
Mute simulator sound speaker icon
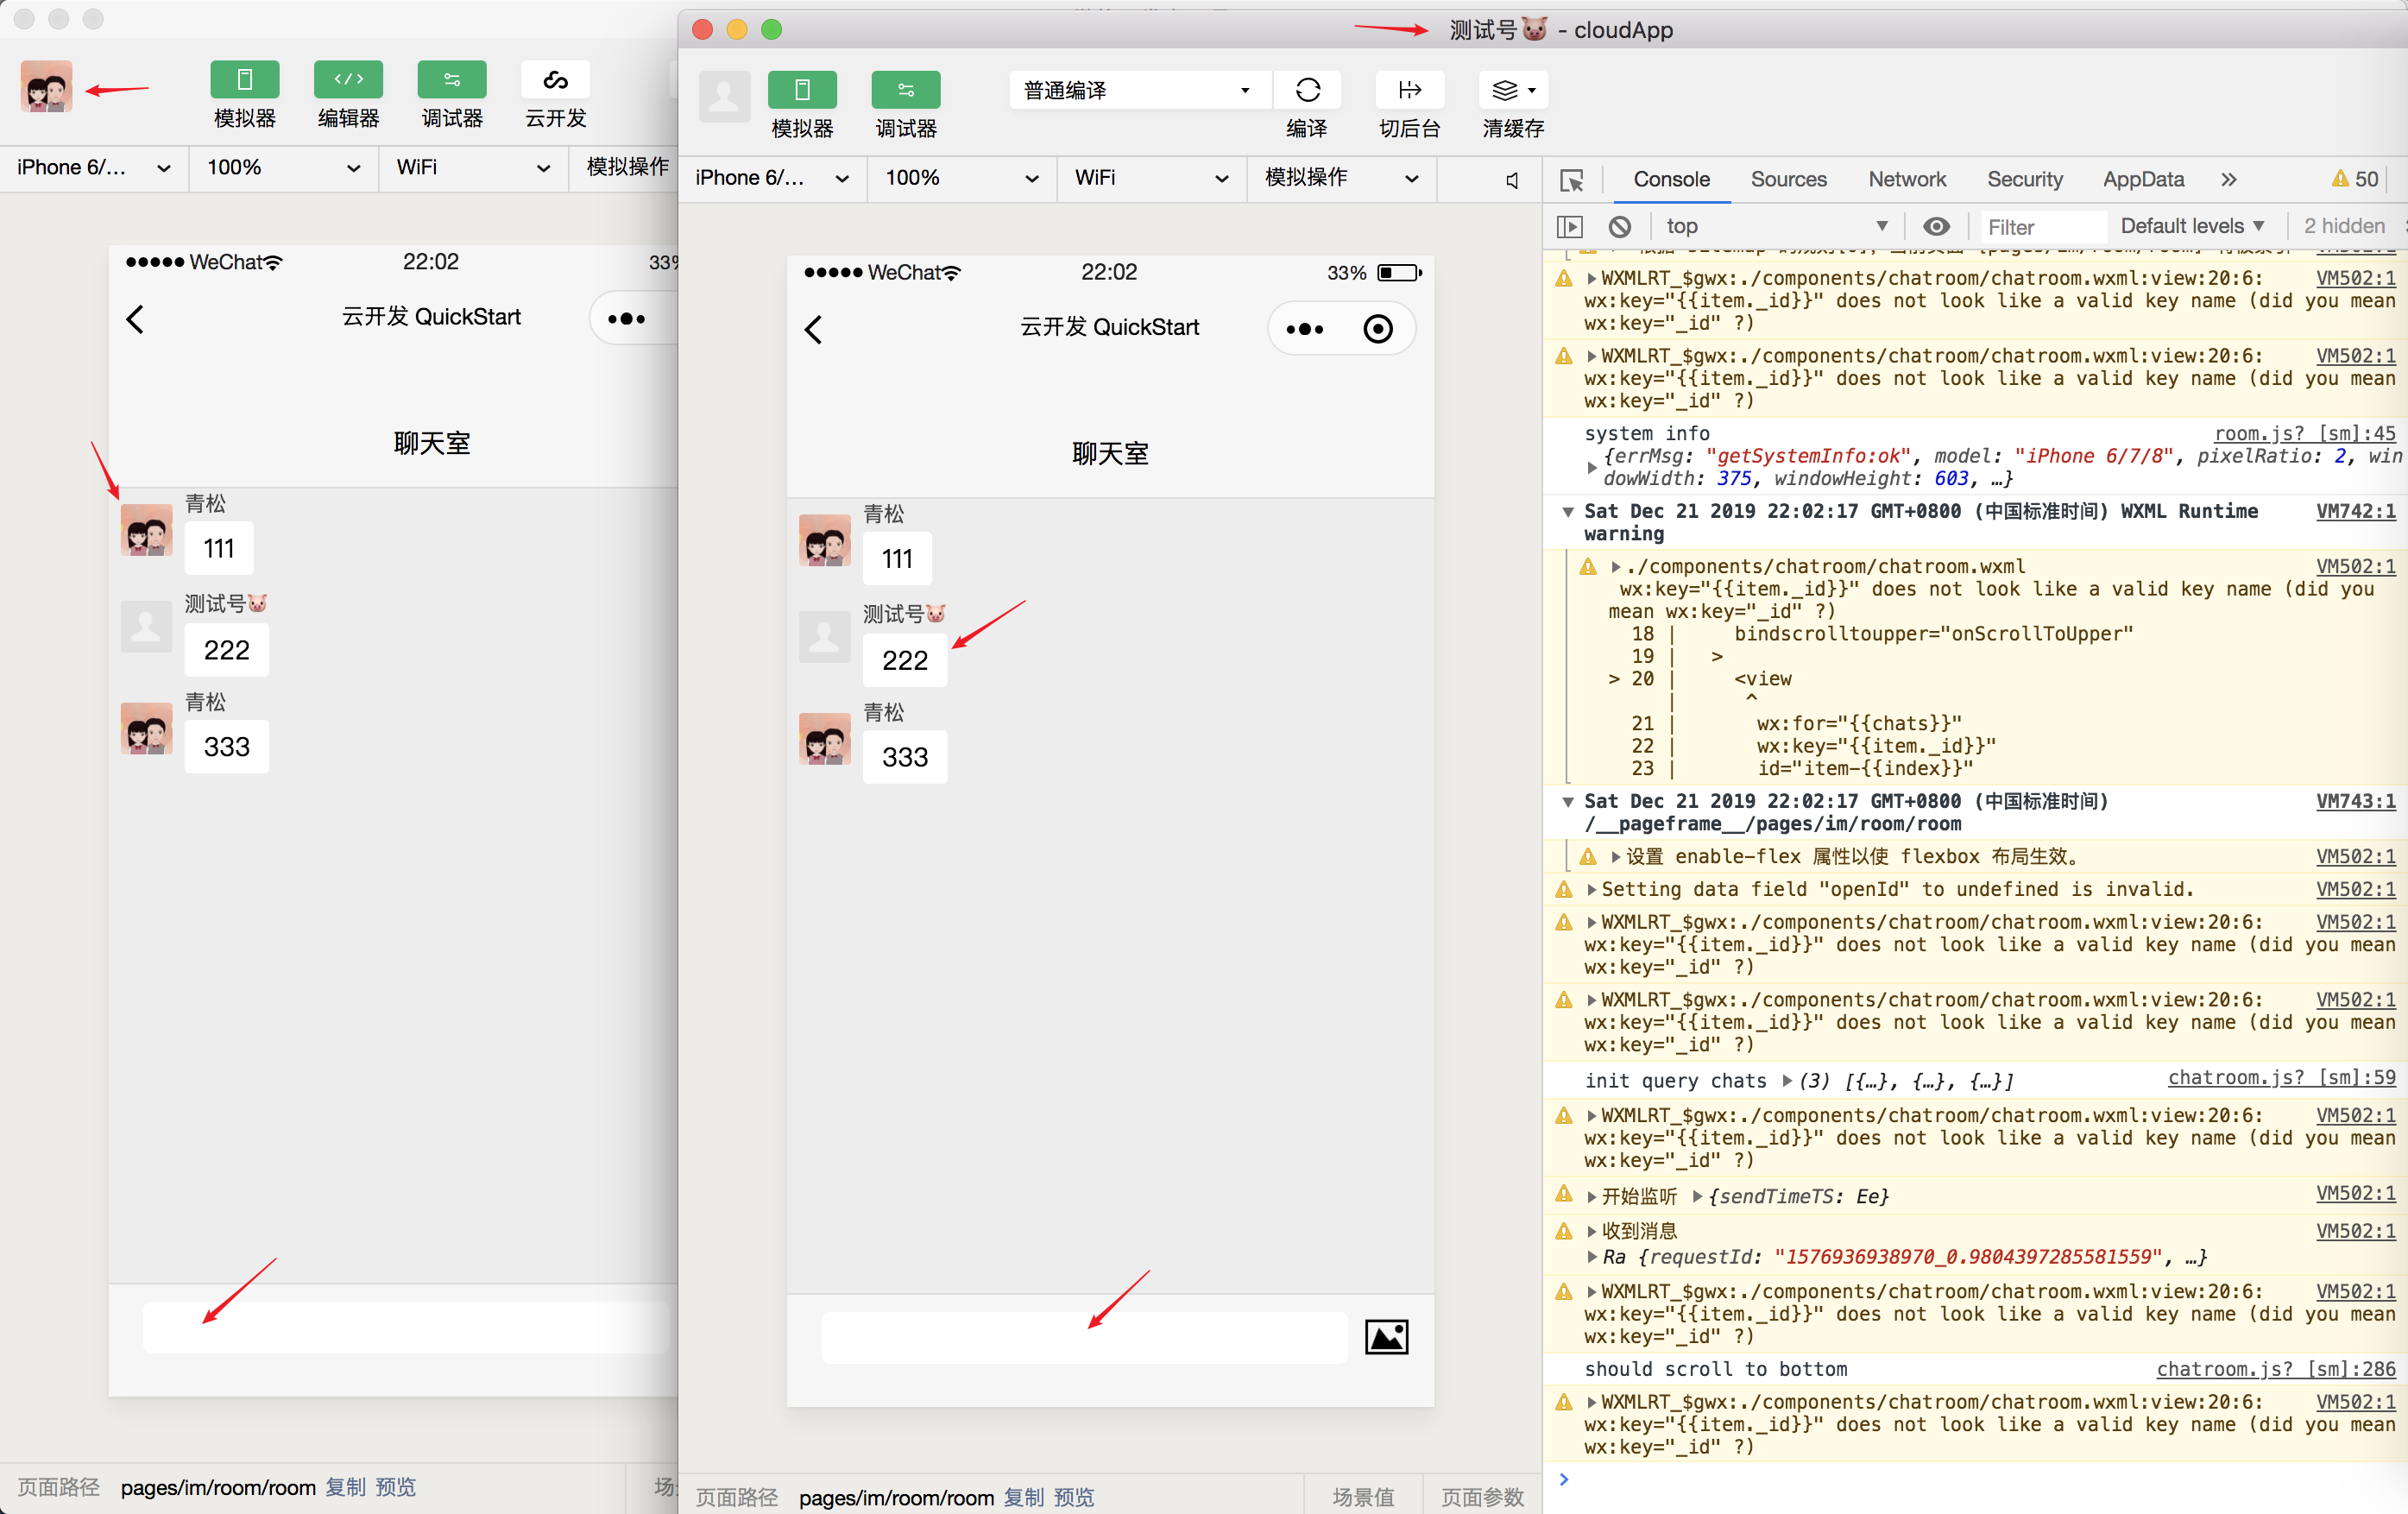tap(1512, 180)
